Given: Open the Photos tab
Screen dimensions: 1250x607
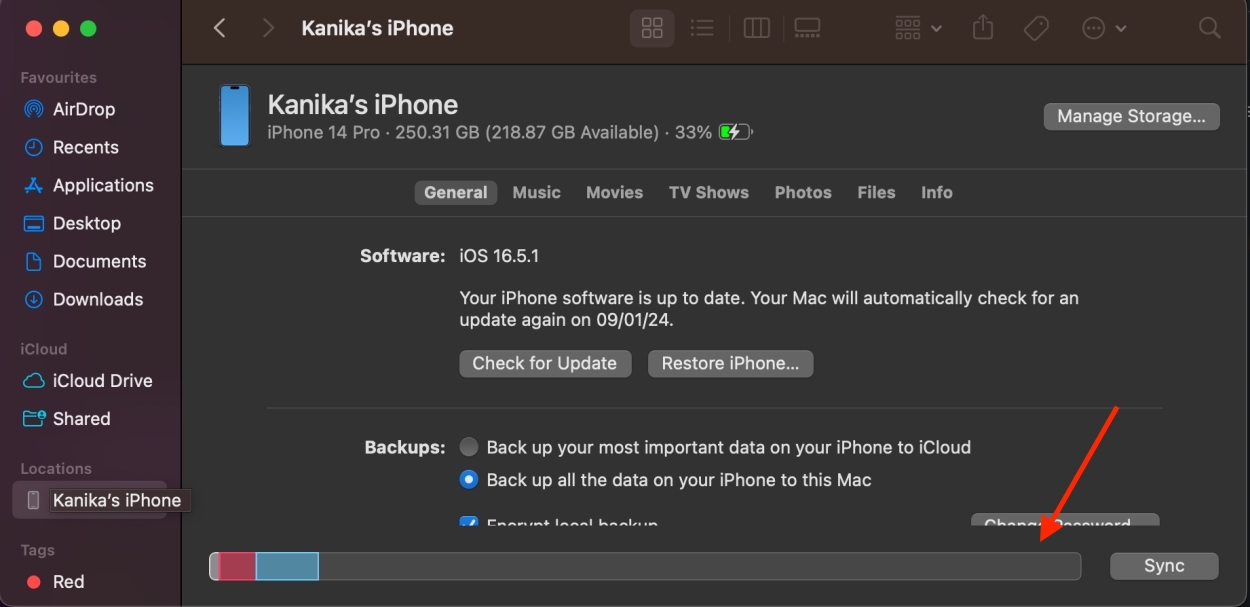Looking at the screenshot, I should pos(802,192).
